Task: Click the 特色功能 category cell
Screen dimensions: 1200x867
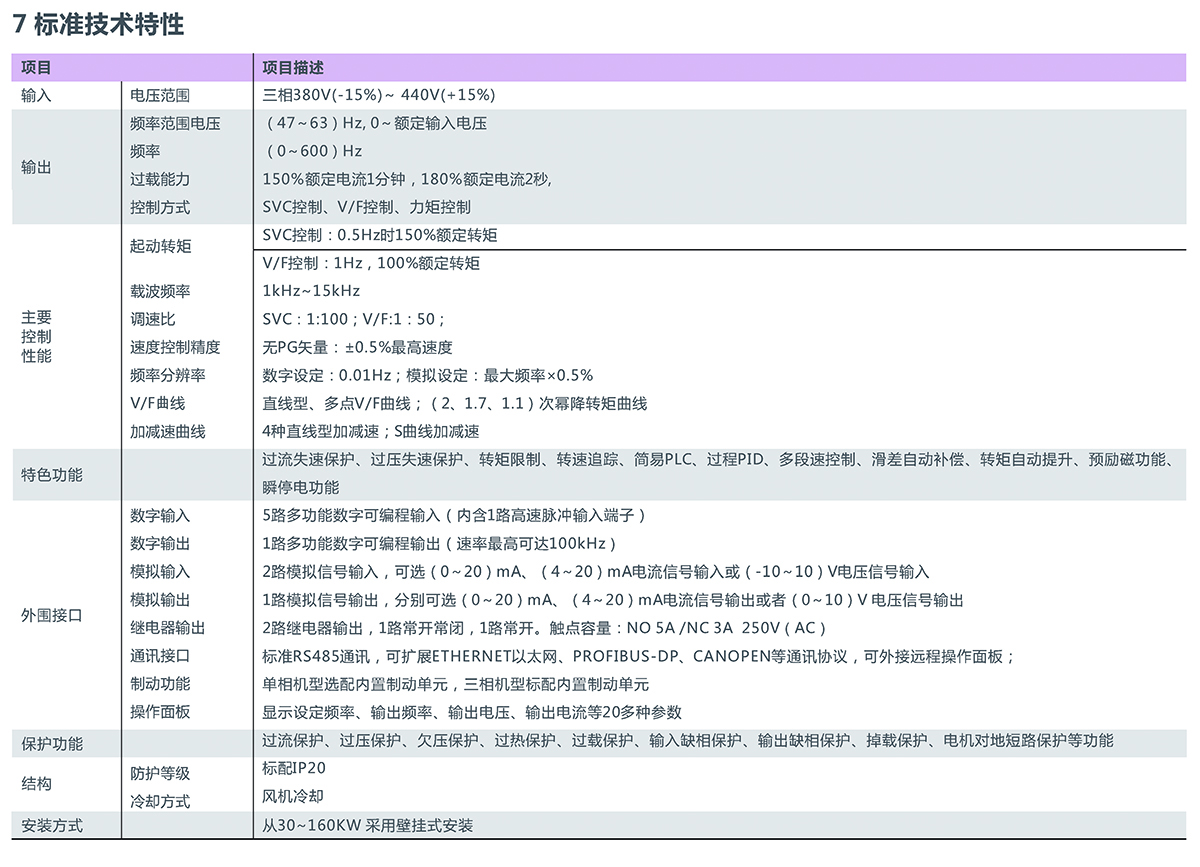Action: pyautogui.click(x=52, y=475)
